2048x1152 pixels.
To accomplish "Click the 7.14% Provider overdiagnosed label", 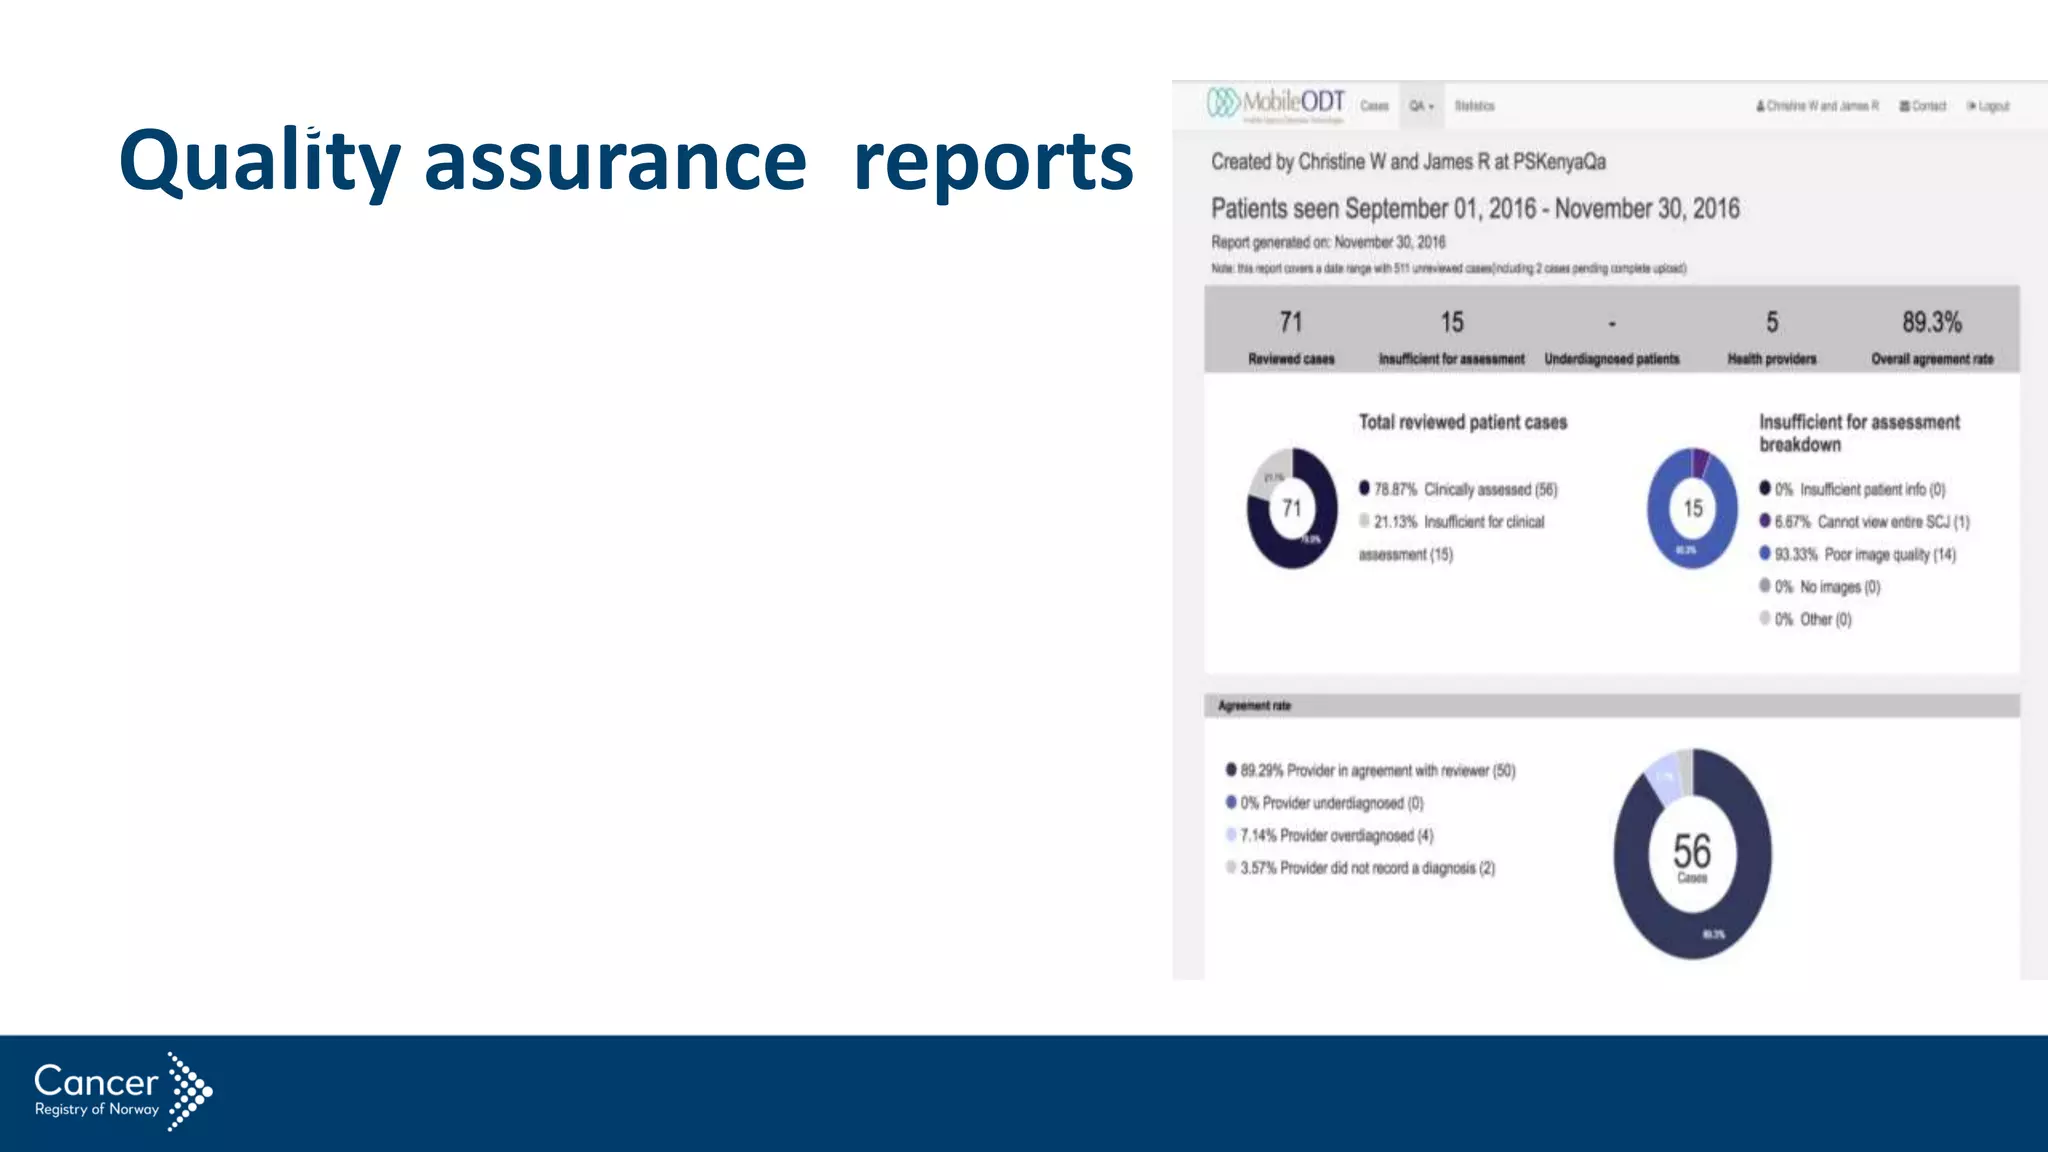I will pos(1337,835).
